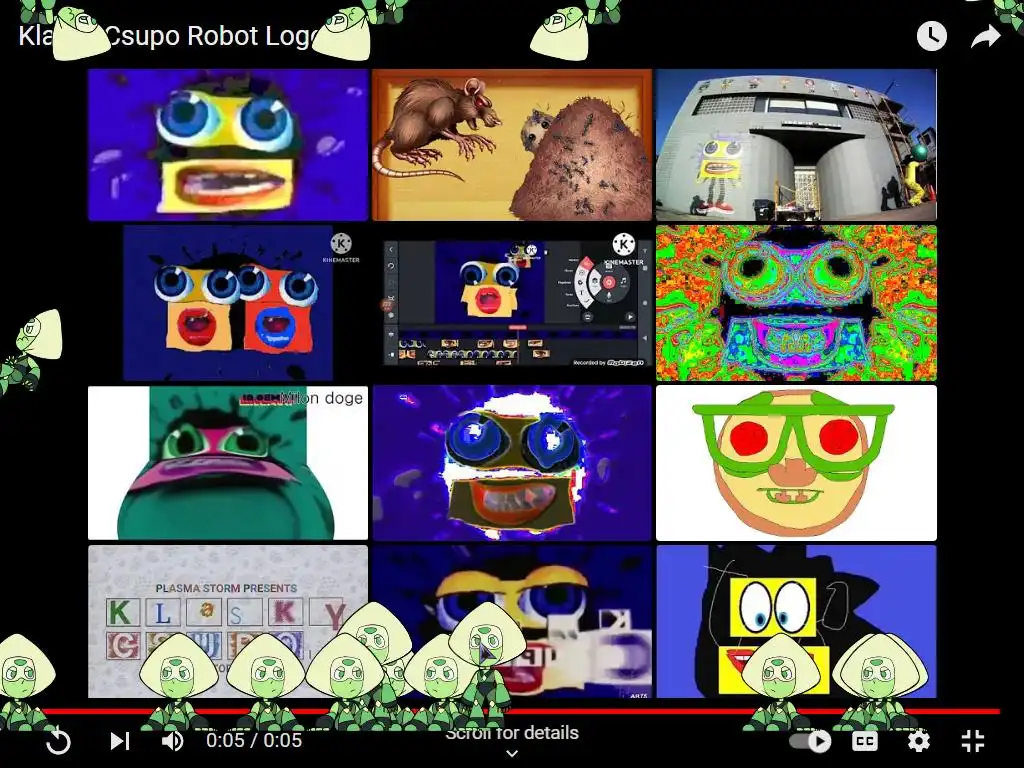Click the Scroll for details text
Image resolution: width=1024 pixels, height=768 pixels.
[x=512, y=733]
